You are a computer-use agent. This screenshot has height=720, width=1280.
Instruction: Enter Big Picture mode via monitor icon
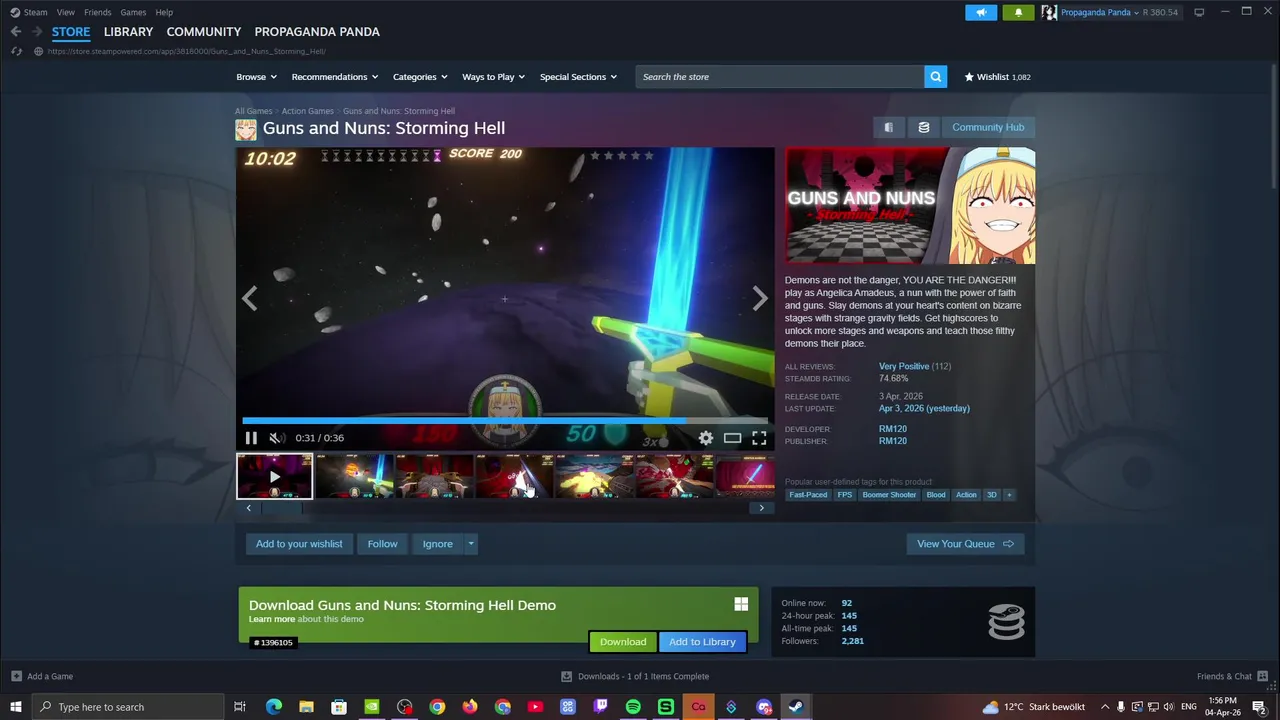(1199, 12)
